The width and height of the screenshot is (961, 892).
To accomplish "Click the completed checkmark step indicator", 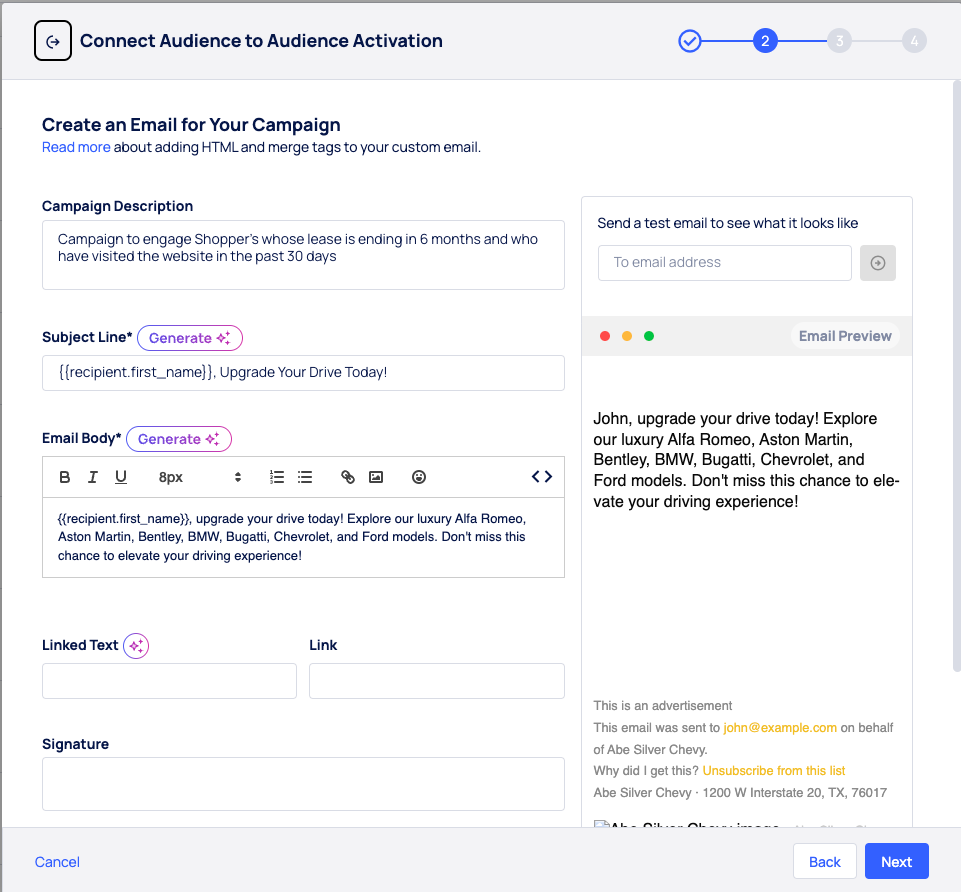I will click(690, 41).
